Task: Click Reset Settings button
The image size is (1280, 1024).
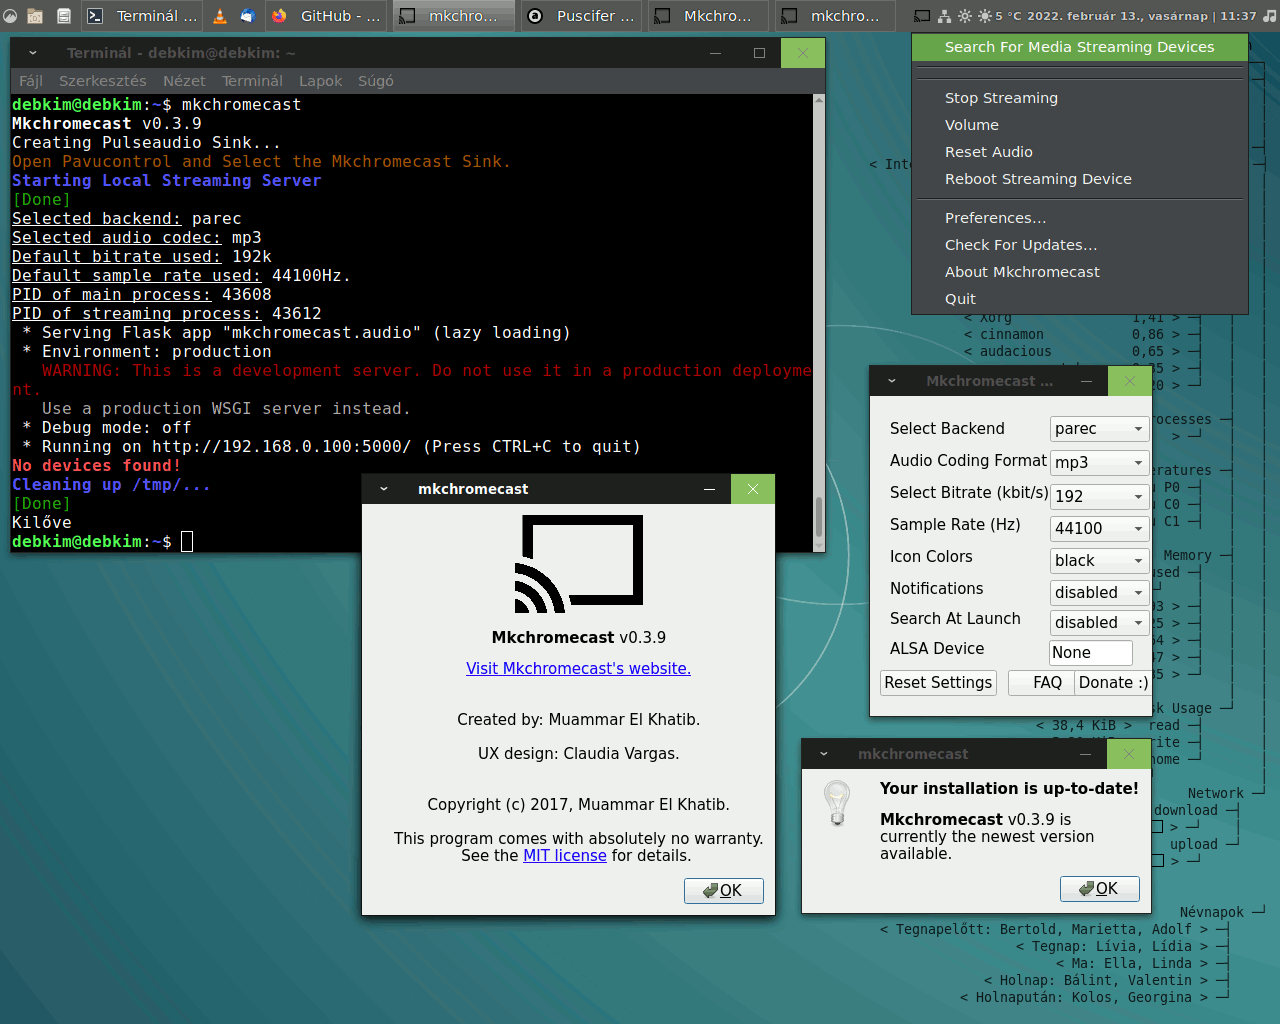Action: (938, 682)
